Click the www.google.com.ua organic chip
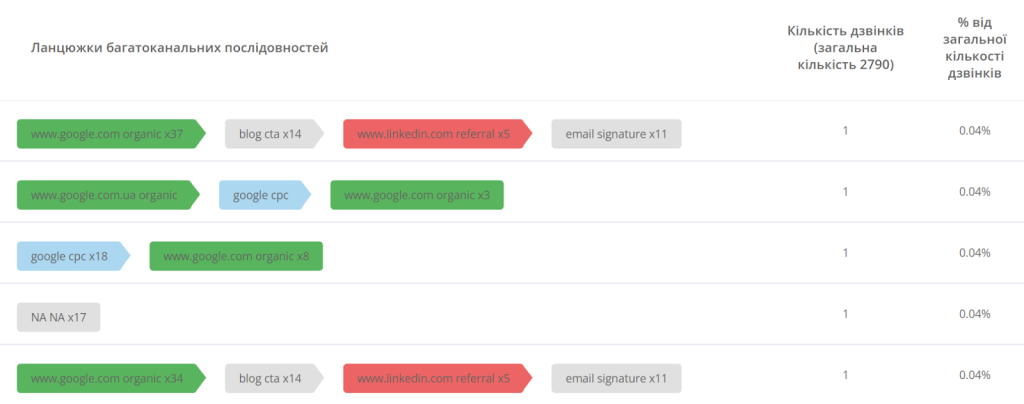This screenshot has width=1024, height=404. point(108,195)
